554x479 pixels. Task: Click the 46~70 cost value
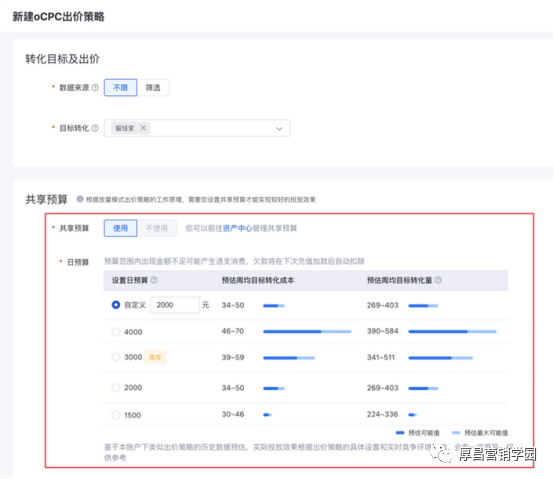pyautogui.click(x=233, y=331)
